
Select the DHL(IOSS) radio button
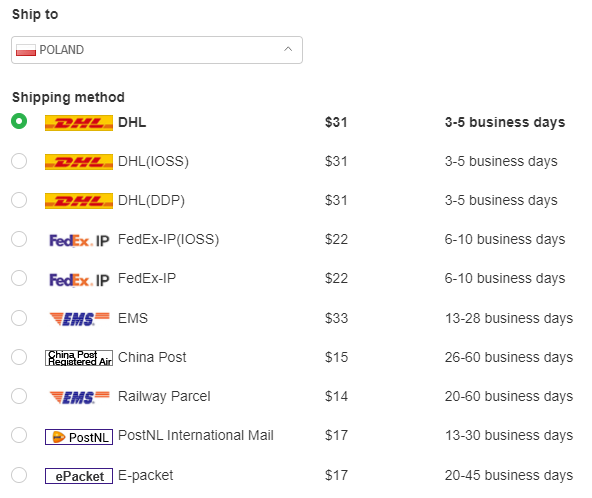click(19, 161)
